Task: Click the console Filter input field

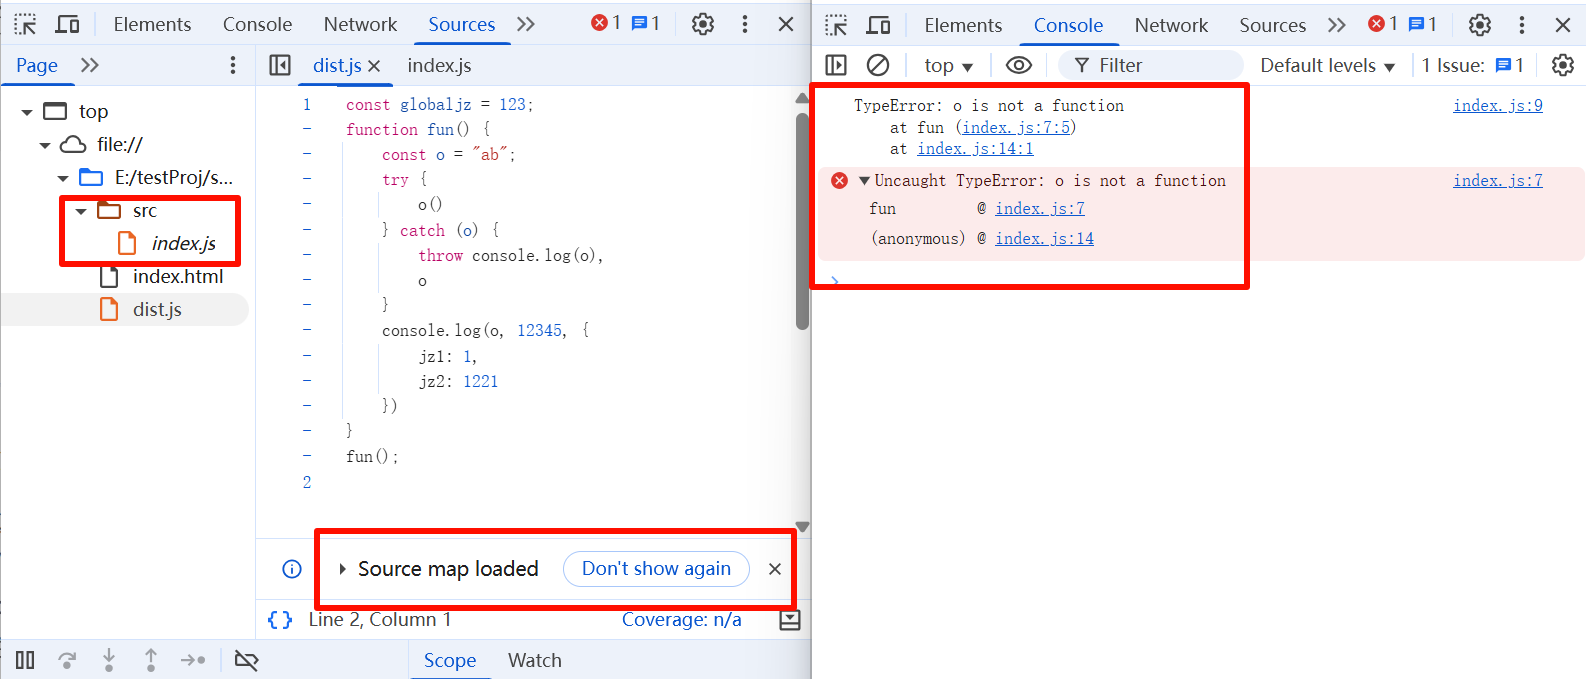Action: 1160,65
